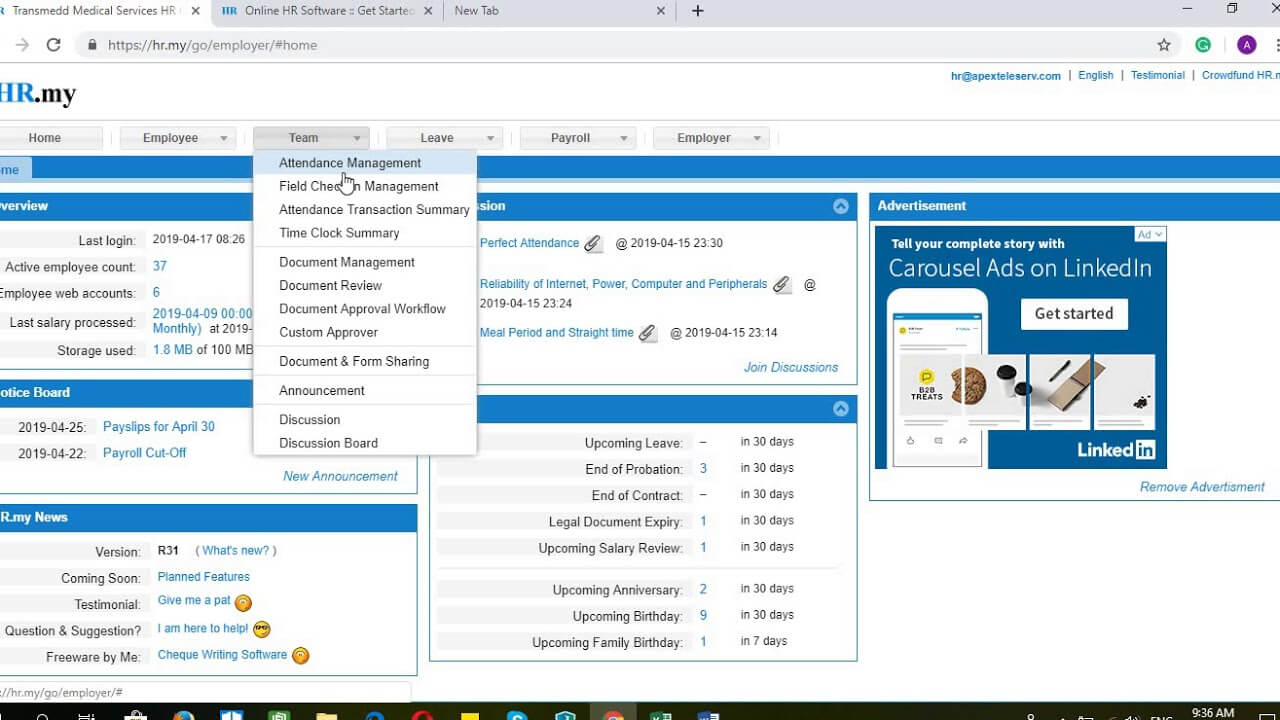The height and width of the screenshot is (720, 1280).
Task: Bookmark the page using the star icon
Action: coord(1166,44)
